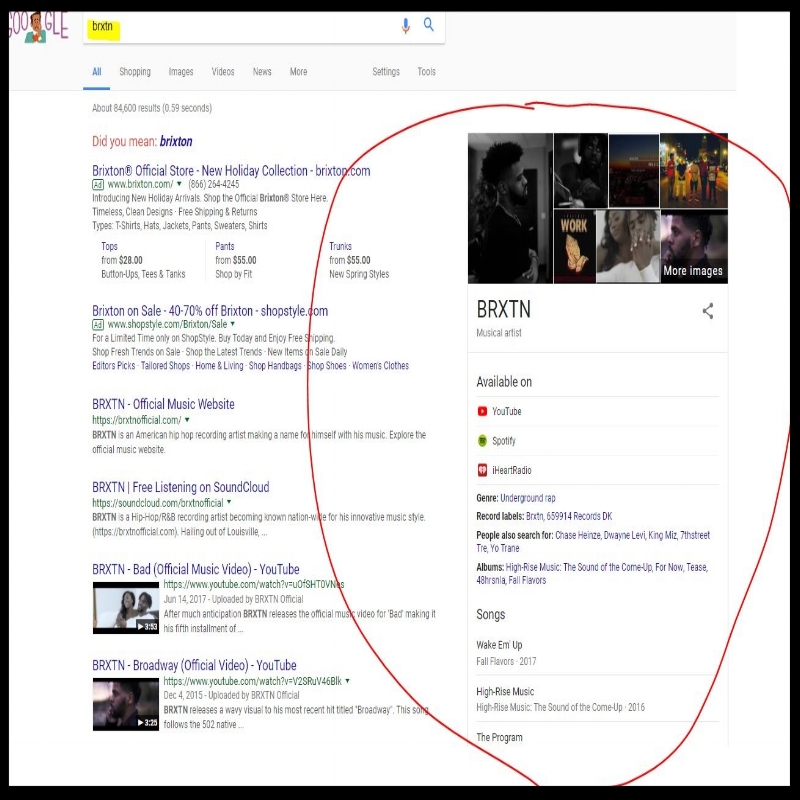Click the magnifying glass search icon
Image resolution: width=800 pixels, height=800 pixels.
point(429,24)
